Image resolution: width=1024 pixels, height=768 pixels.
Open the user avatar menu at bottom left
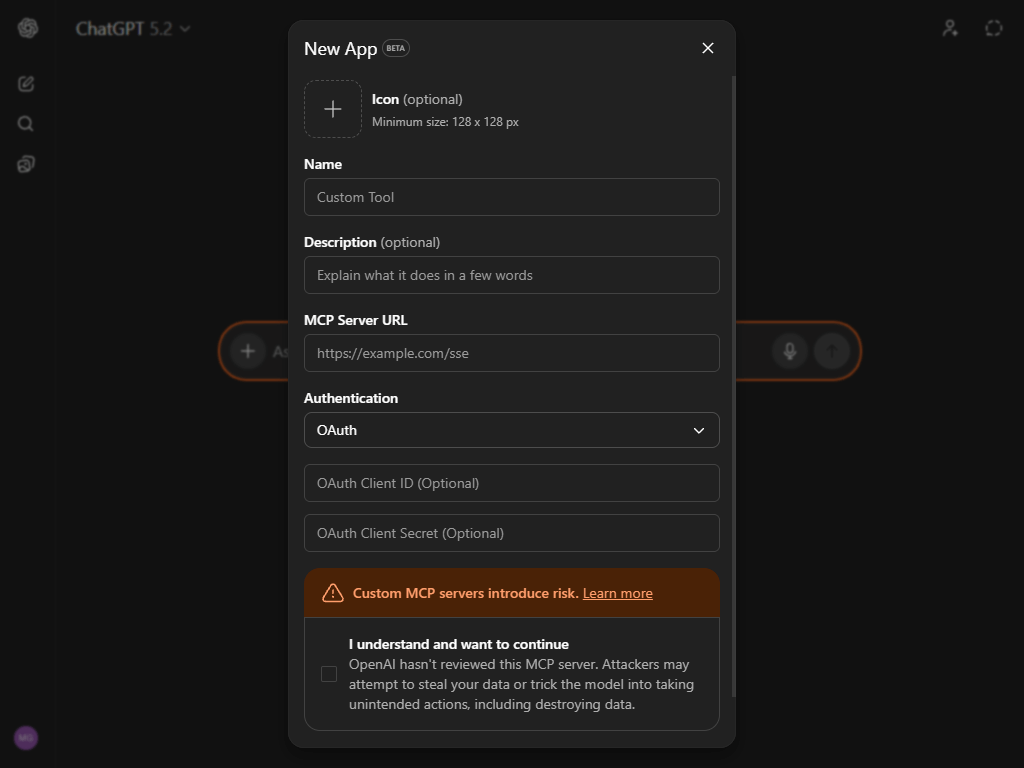(x=25, y=738)
